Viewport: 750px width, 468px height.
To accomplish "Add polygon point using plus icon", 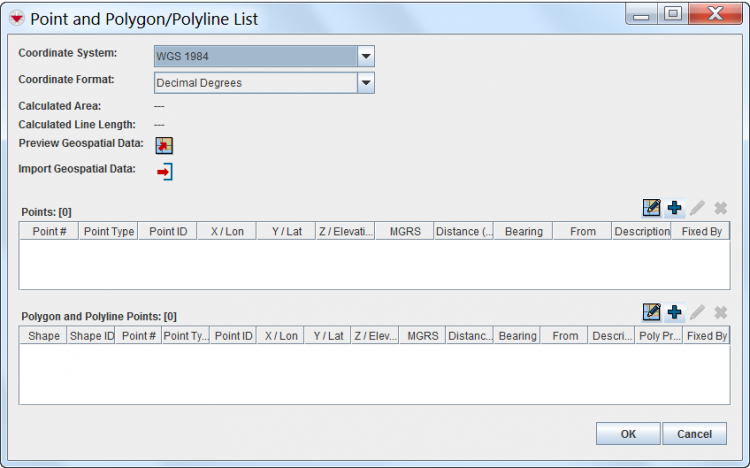I will [x=674, y=312].
